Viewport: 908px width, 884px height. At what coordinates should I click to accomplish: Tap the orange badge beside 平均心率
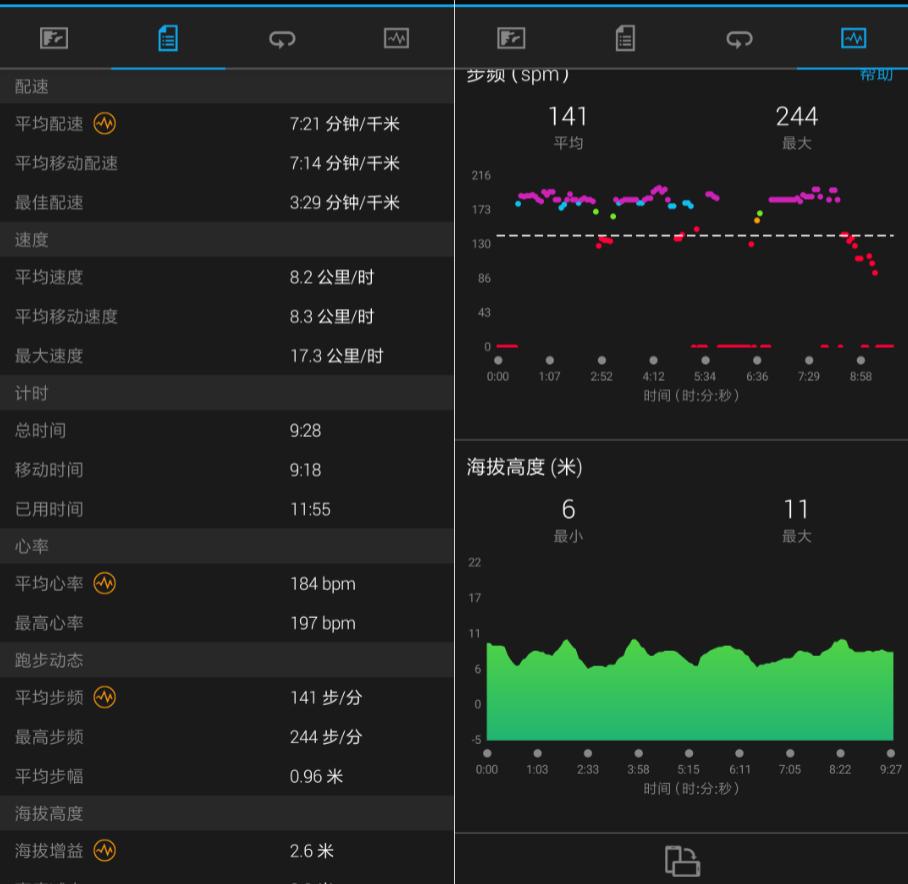[x=105, y=583]
